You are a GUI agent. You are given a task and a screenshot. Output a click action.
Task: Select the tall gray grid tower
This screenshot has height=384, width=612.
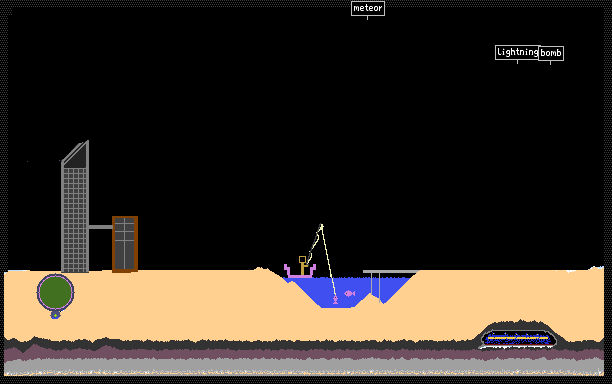click(75, 206)
